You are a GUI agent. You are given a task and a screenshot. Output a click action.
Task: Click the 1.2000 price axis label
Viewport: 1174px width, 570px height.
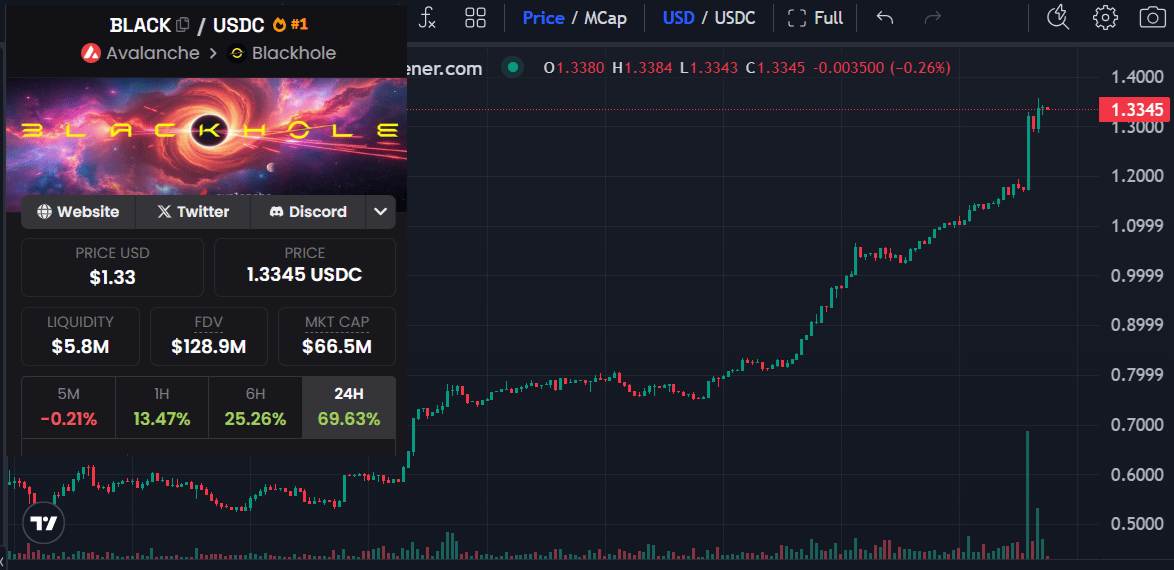1137,176
